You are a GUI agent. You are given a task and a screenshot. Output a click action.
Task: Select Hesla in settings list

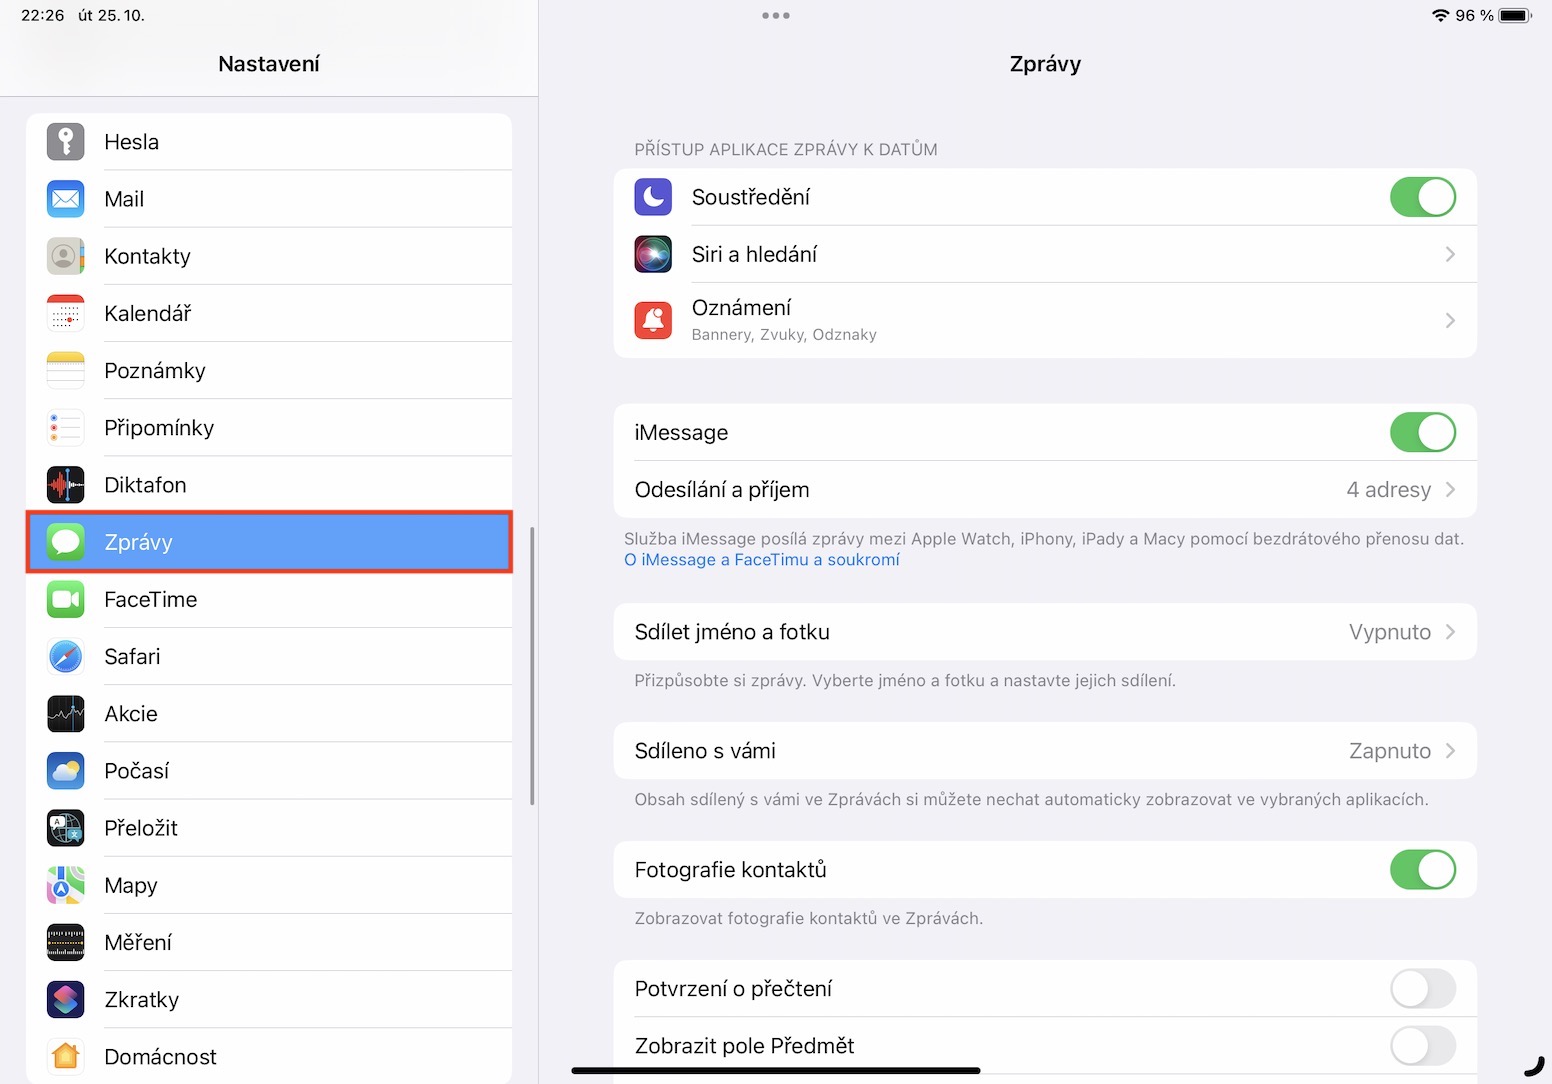pos(269,142)
